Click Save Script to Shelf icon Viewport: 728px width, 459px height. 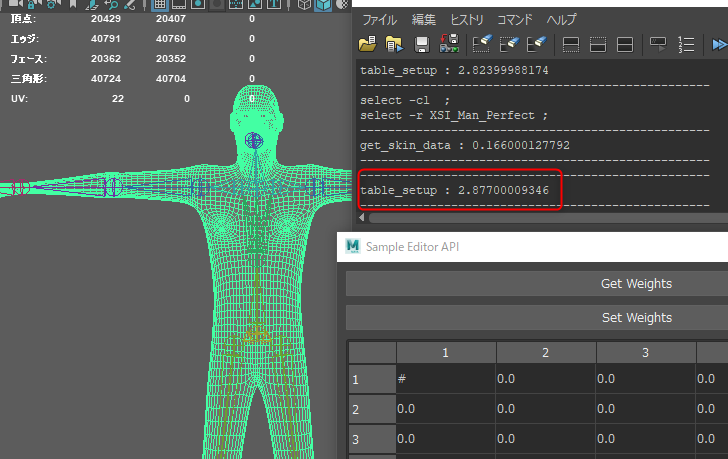tap(449, 44)
